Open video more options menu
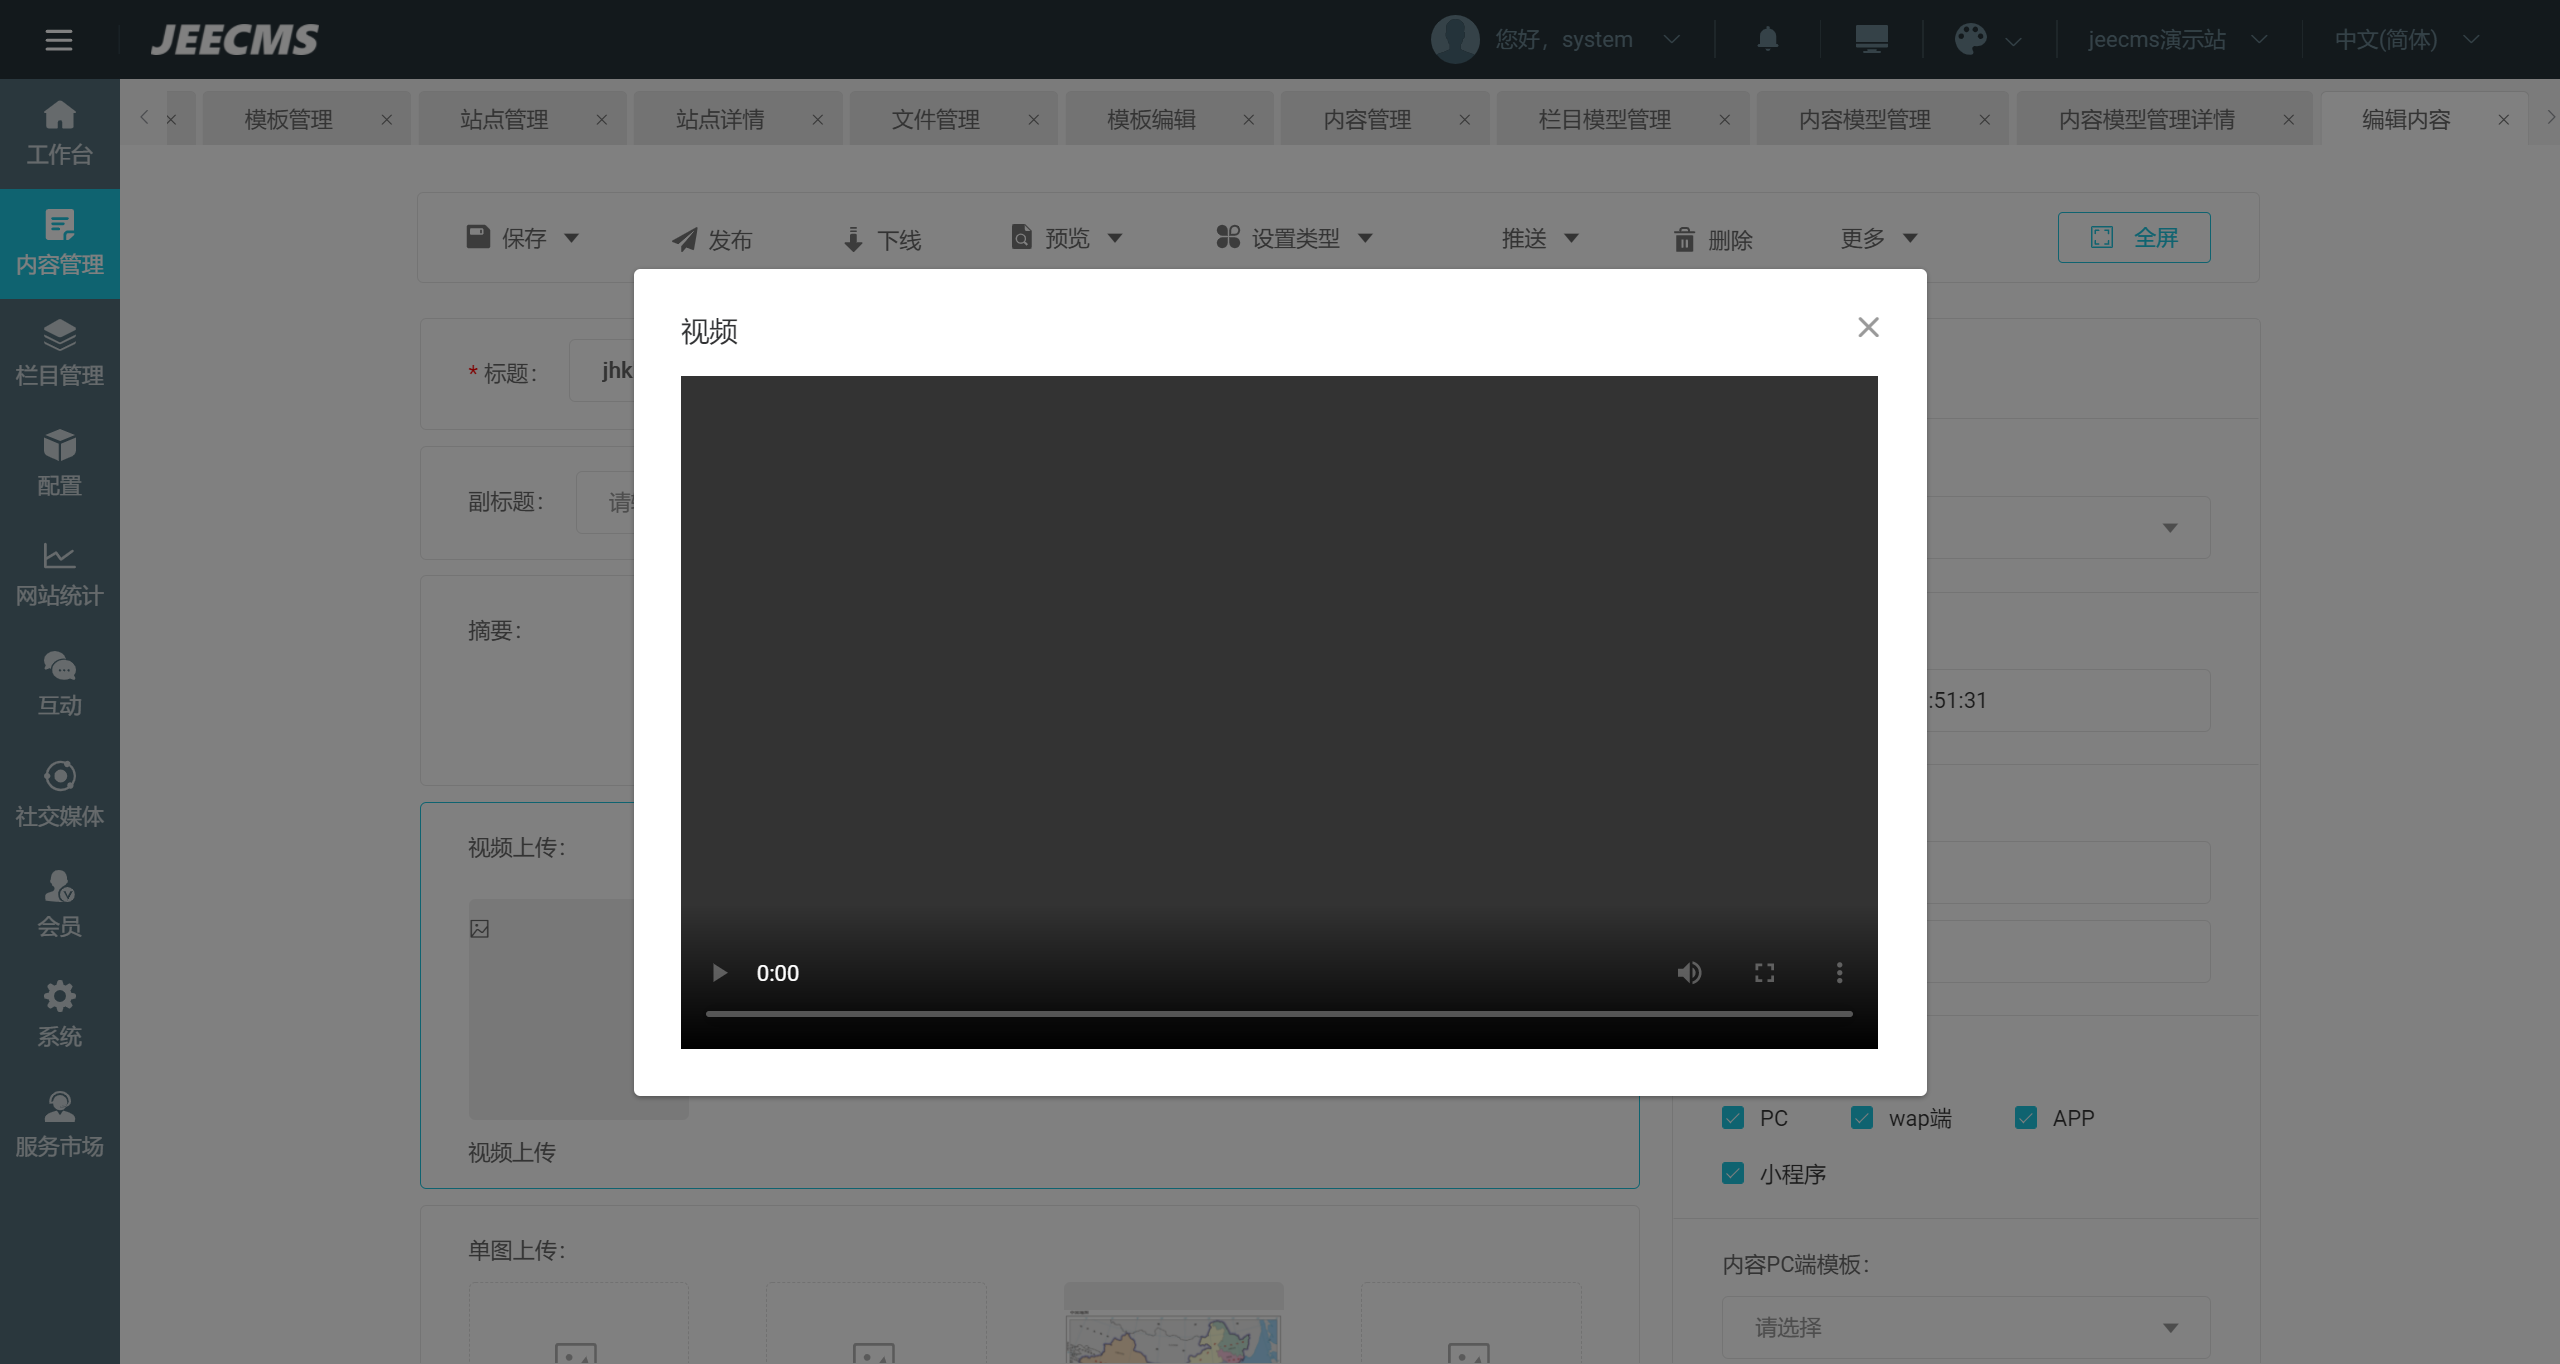Screen dimensions: 2560x1364 [x=1839, y=973]
